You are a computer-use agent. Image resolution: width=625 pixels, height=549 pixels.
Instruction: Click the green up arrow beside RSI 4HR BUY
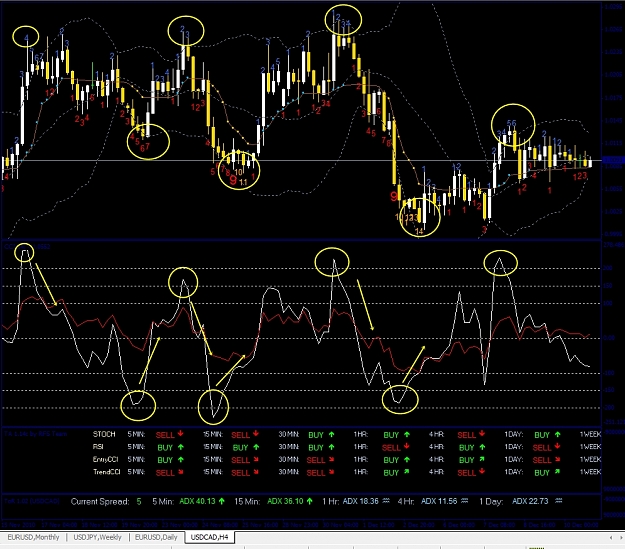482,447
